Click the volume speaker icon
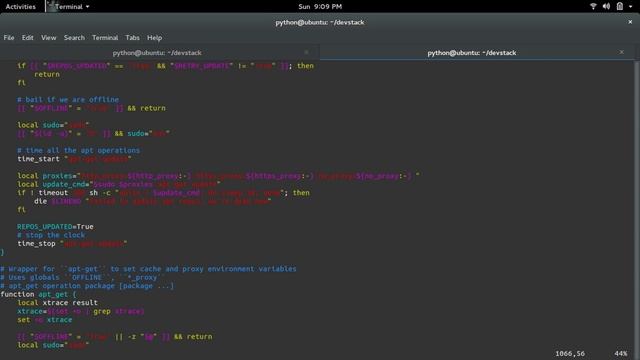 606,6
